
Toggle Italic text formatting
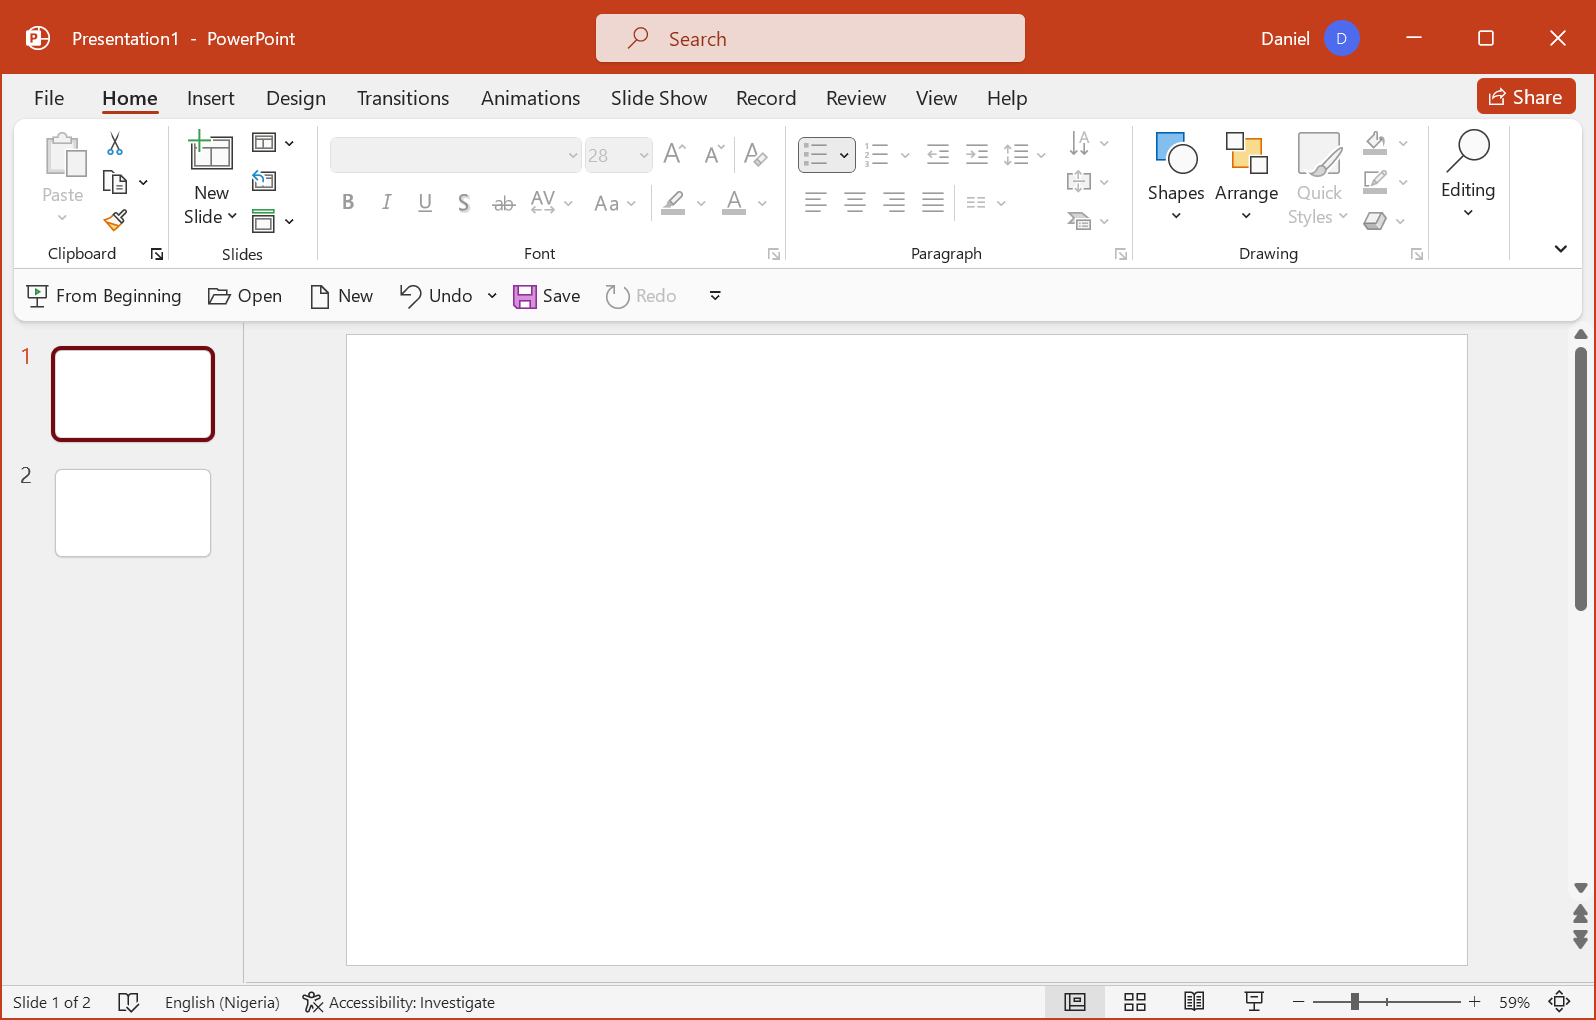click(386, 203)
